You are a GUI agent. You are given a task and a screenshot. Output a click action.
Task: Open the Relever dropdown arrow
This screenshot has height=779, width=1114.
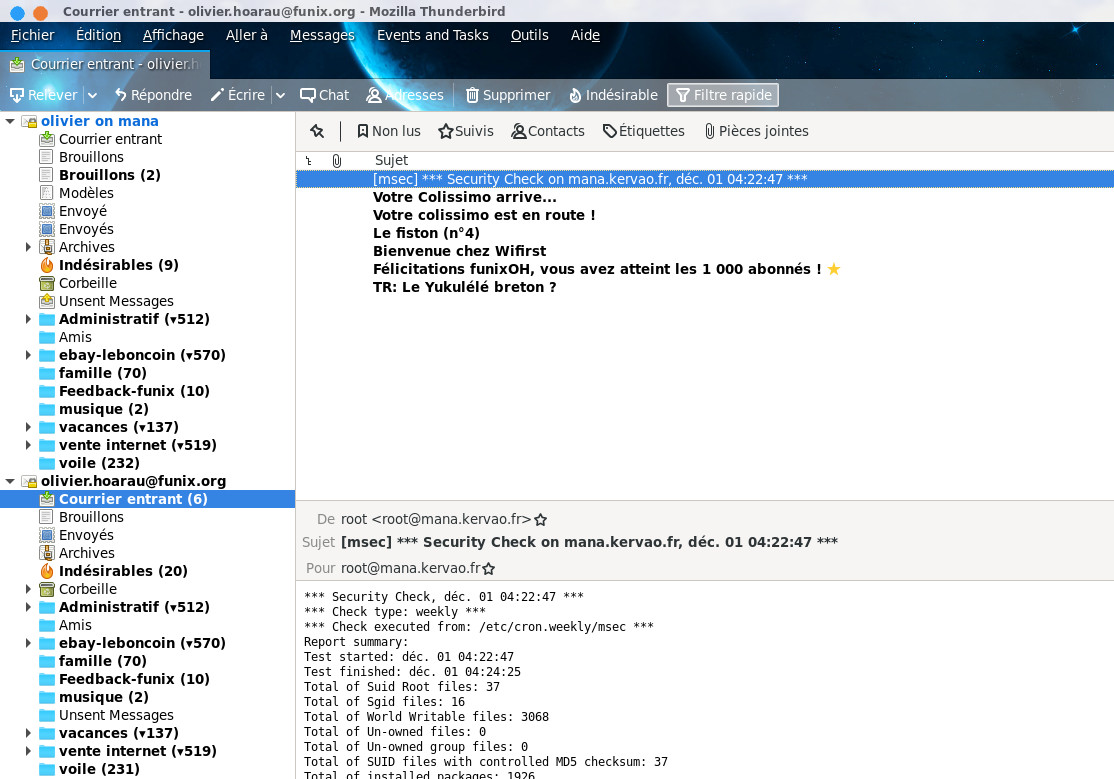(92, 95)
